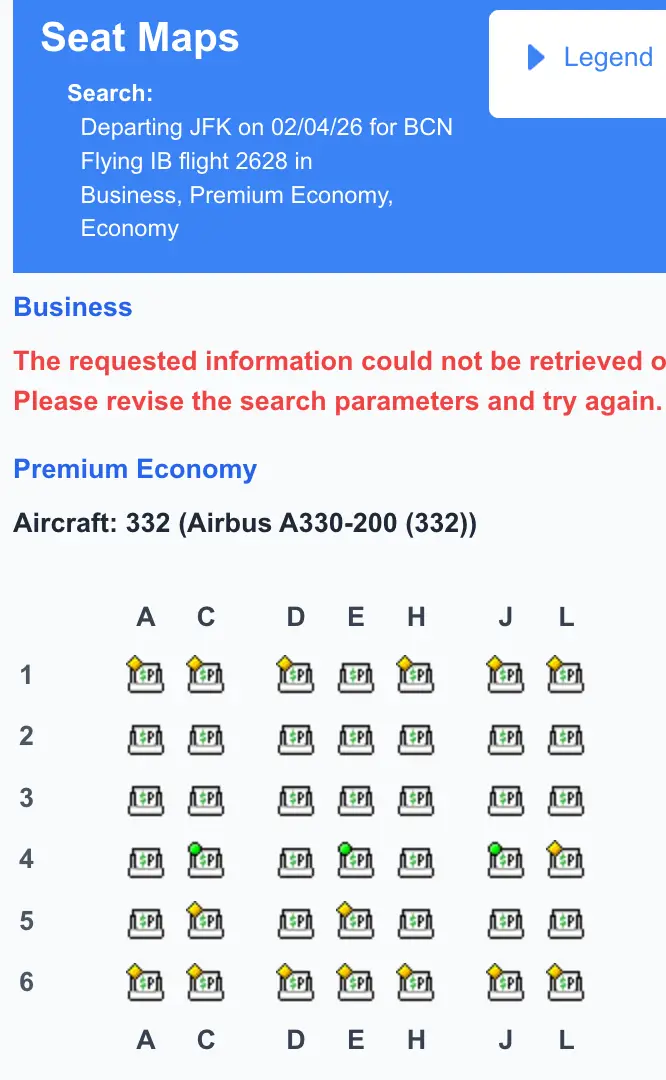666x1080 pixels.
Task: Select seat 5C with yellow marker
Action: point(206,921)
